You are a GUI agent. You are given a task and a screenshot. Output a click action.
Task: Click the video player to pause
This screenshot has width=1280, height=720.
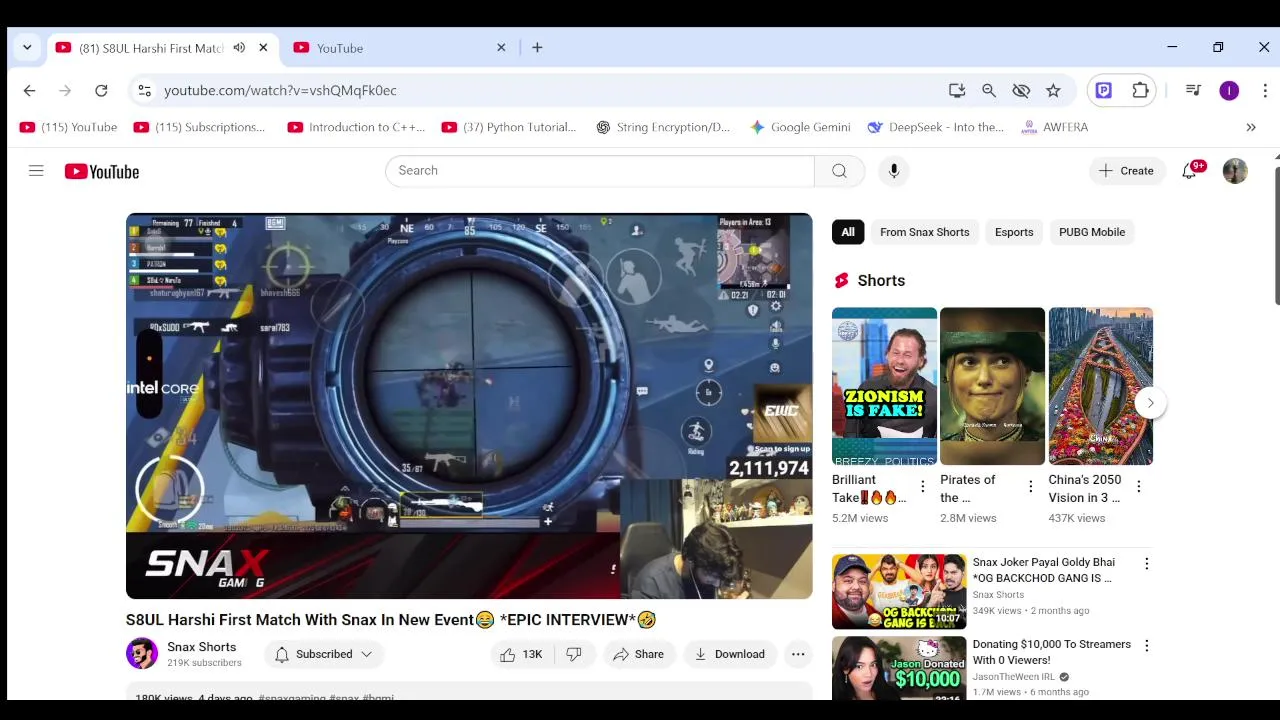coord(469,406)
